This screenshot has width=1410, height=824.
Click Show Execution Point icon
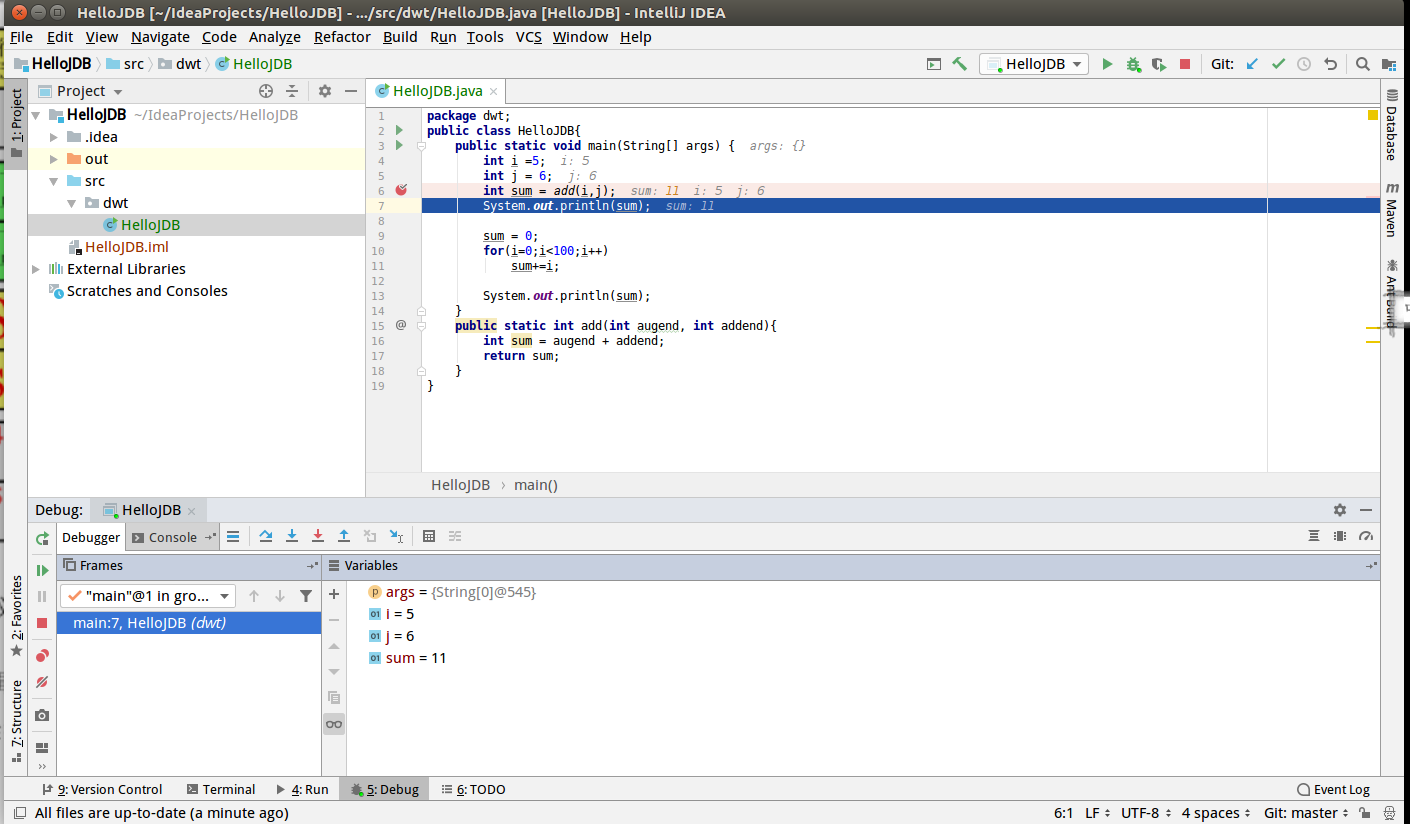tap(233, 536)
